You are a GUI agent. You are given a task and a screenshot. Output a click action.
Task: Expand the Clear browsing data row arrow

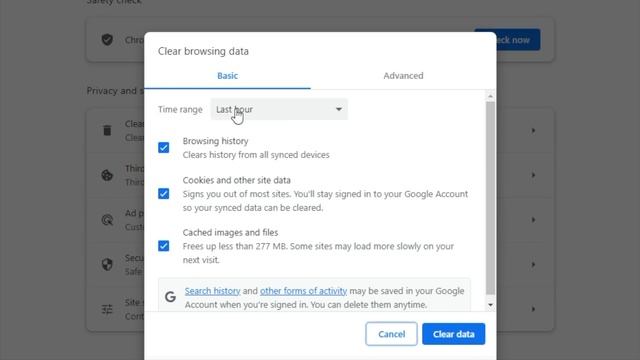[x=533, y=131]
